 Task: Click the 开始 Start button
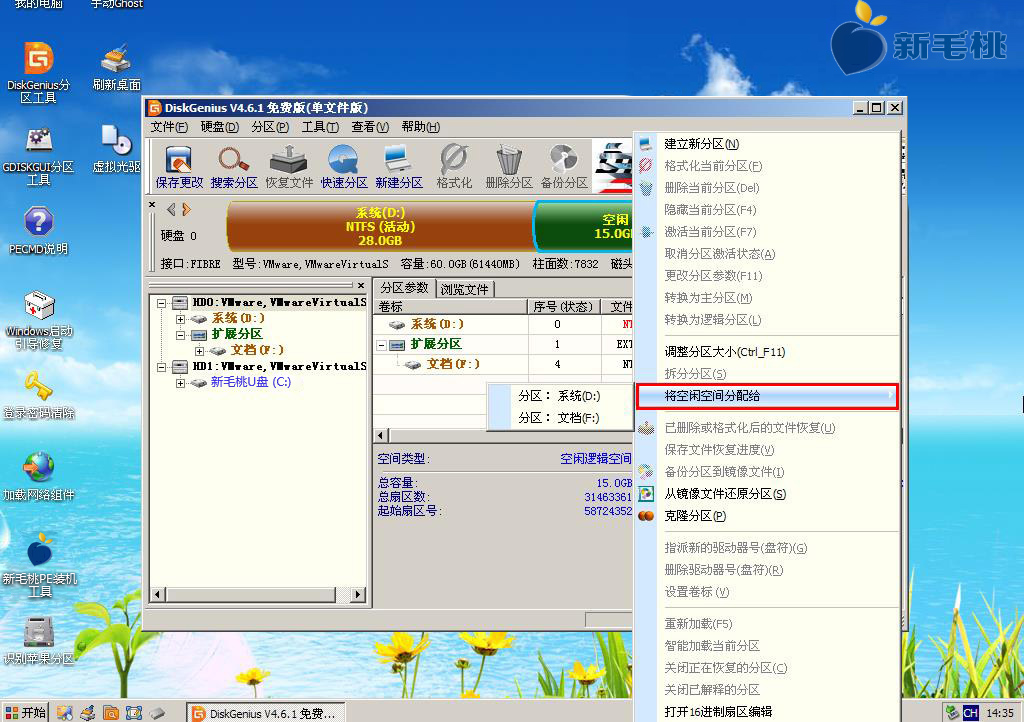[25, 712]
